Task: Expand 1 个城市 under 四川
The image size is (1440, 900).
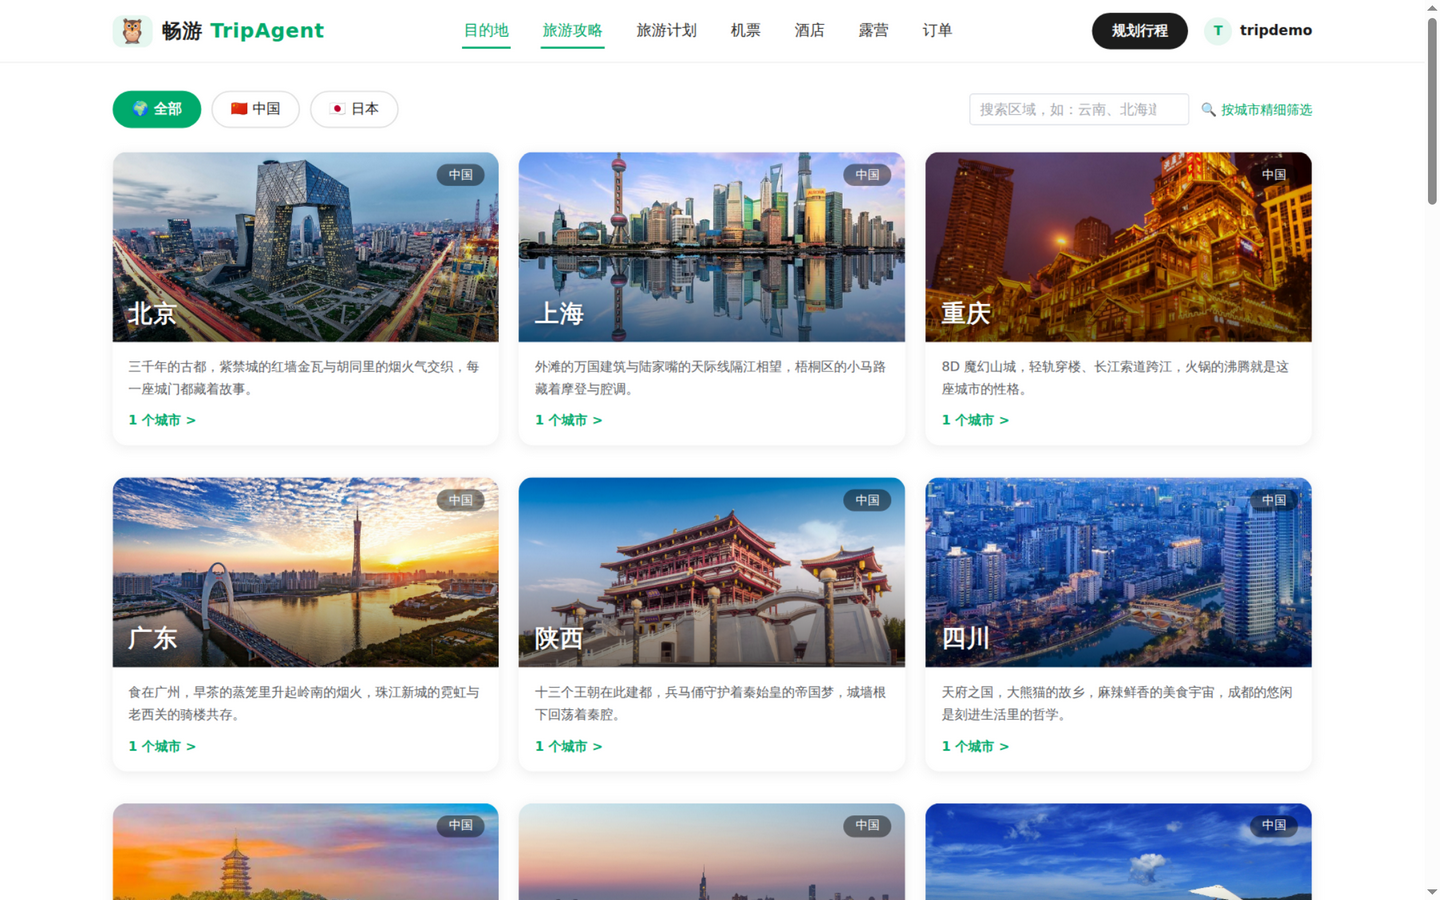Action: point(975,746)
